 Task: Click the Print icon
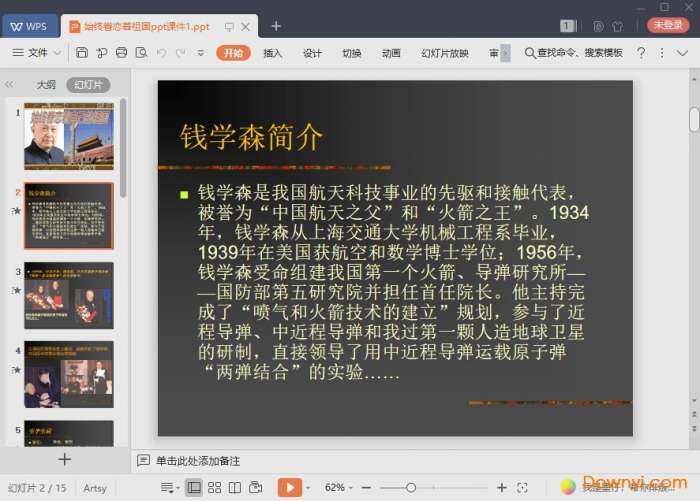tap(121, 53)
